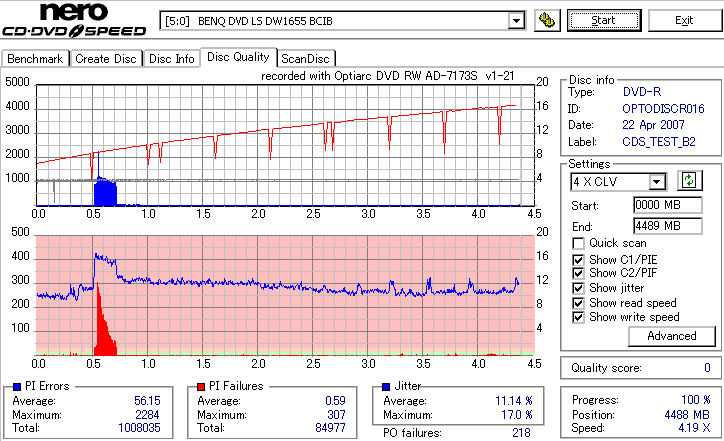Click the nero CD-DVD Speed logo
Viewport: 724px width, 441px height.
(x=74, y=20)
